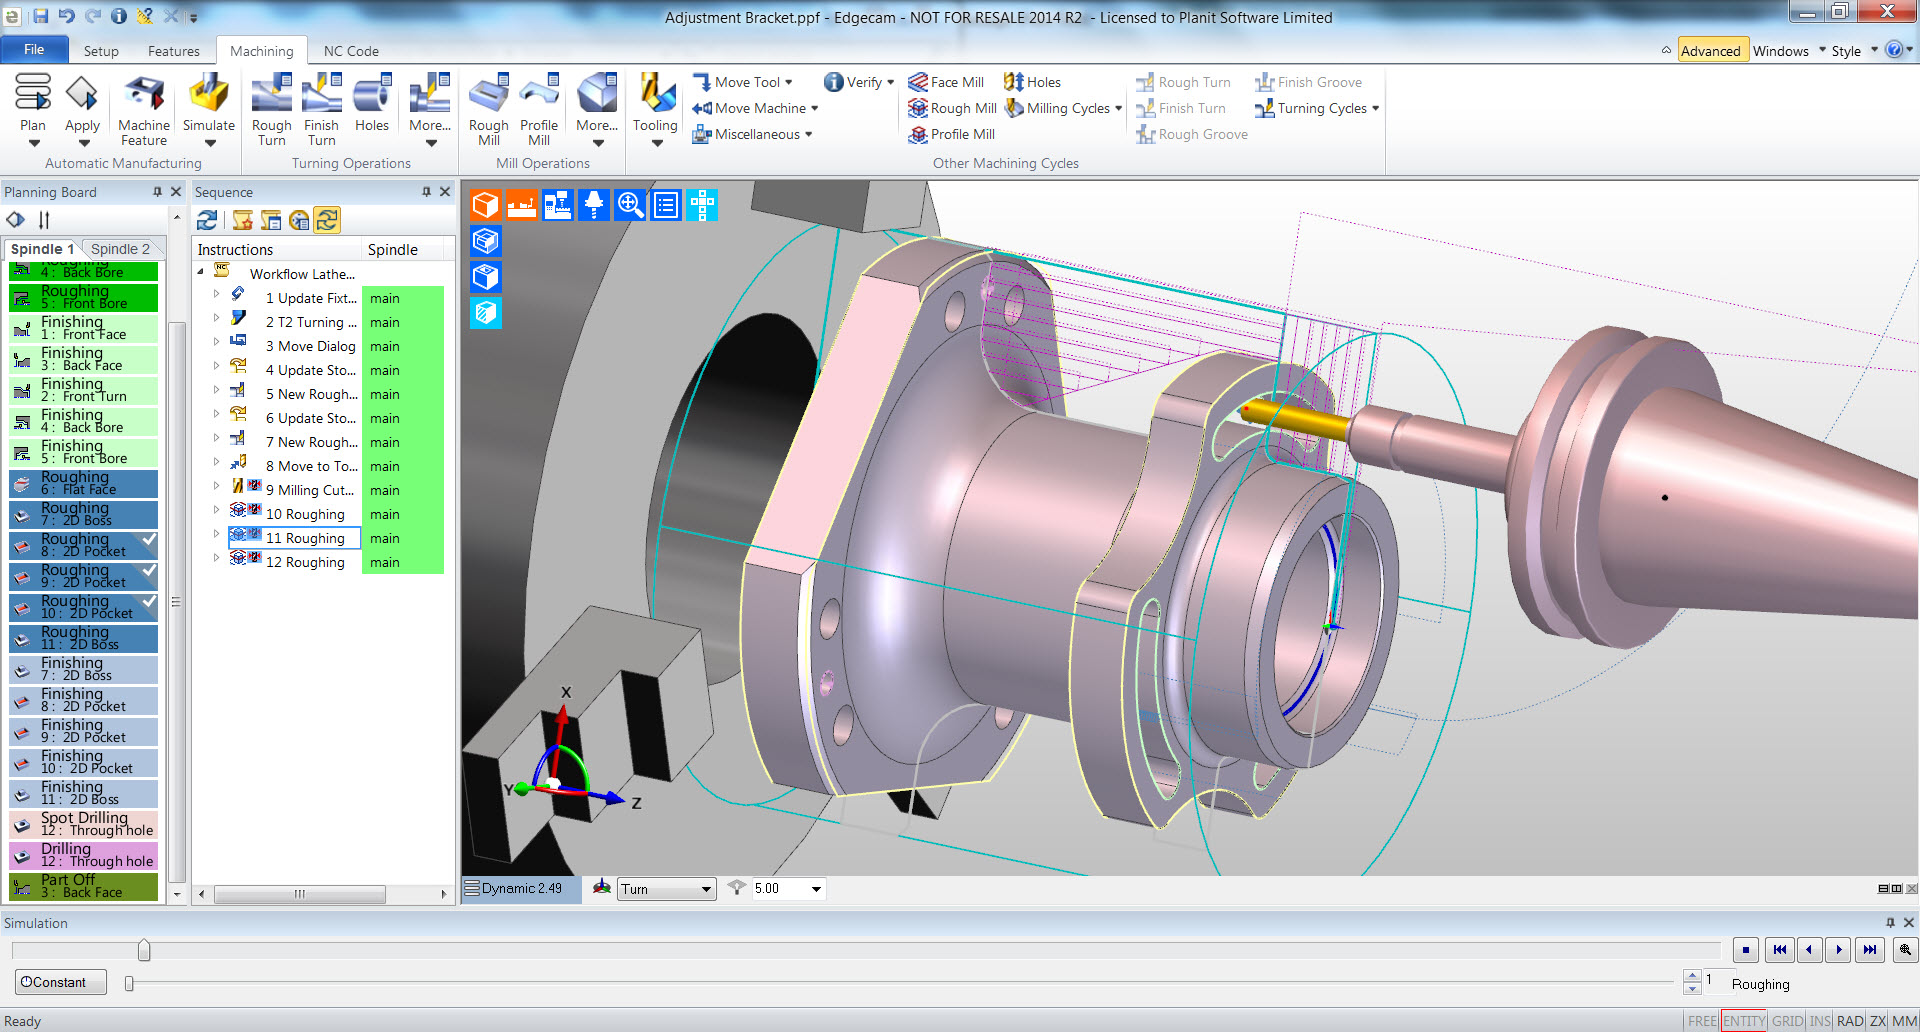
Task: Click the refresh icon in Sequence panel
Action: coord(207,220)
